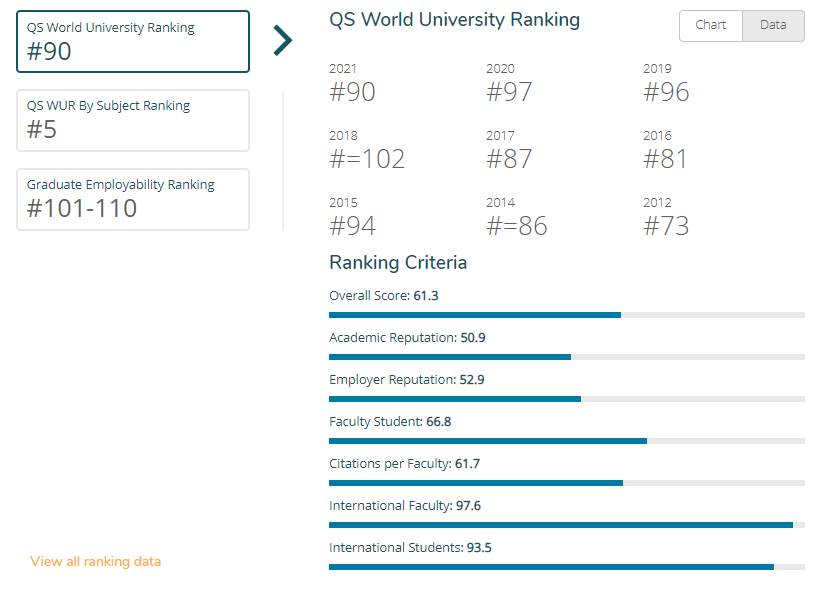This screenshot has width=814, height=603.
Task: Click the Ranking Criteria heading
Action: (x=398, y=263)
